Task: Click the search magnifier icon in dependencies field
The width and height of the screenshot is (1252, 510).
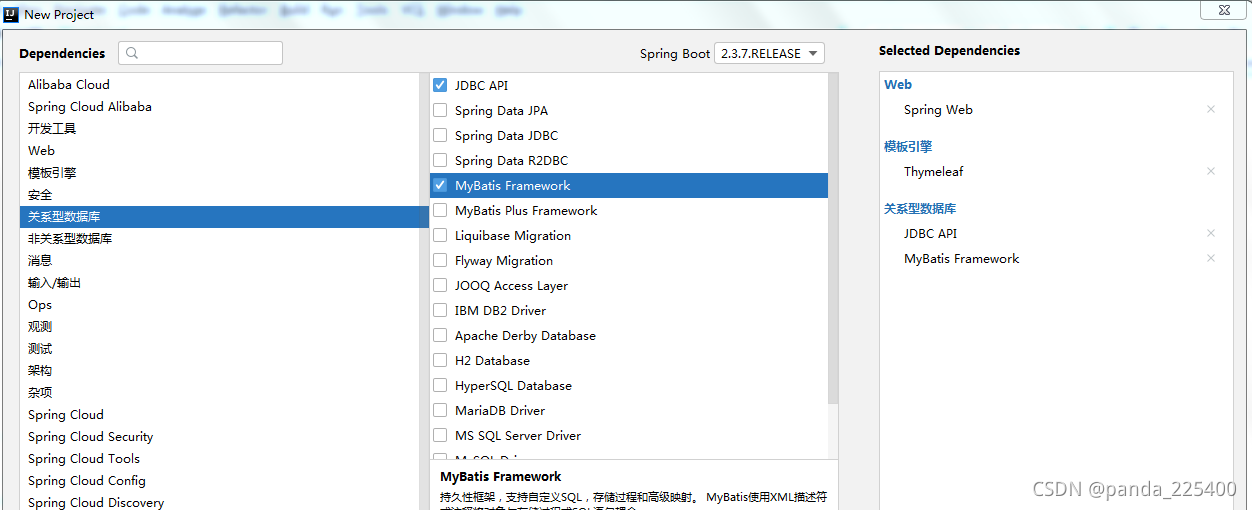Action: click(133, 54)
